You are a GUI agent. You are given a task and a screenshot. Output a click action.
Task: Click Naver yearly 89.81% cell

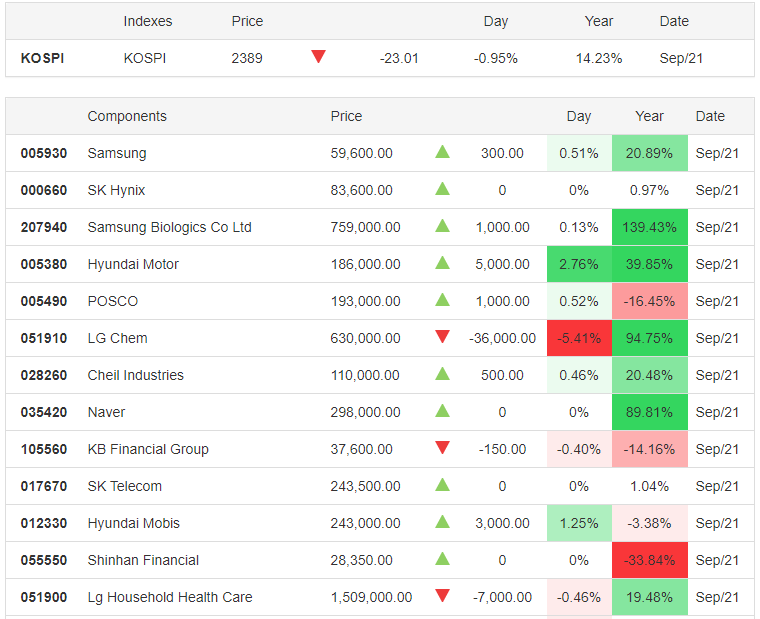(649, 412)
